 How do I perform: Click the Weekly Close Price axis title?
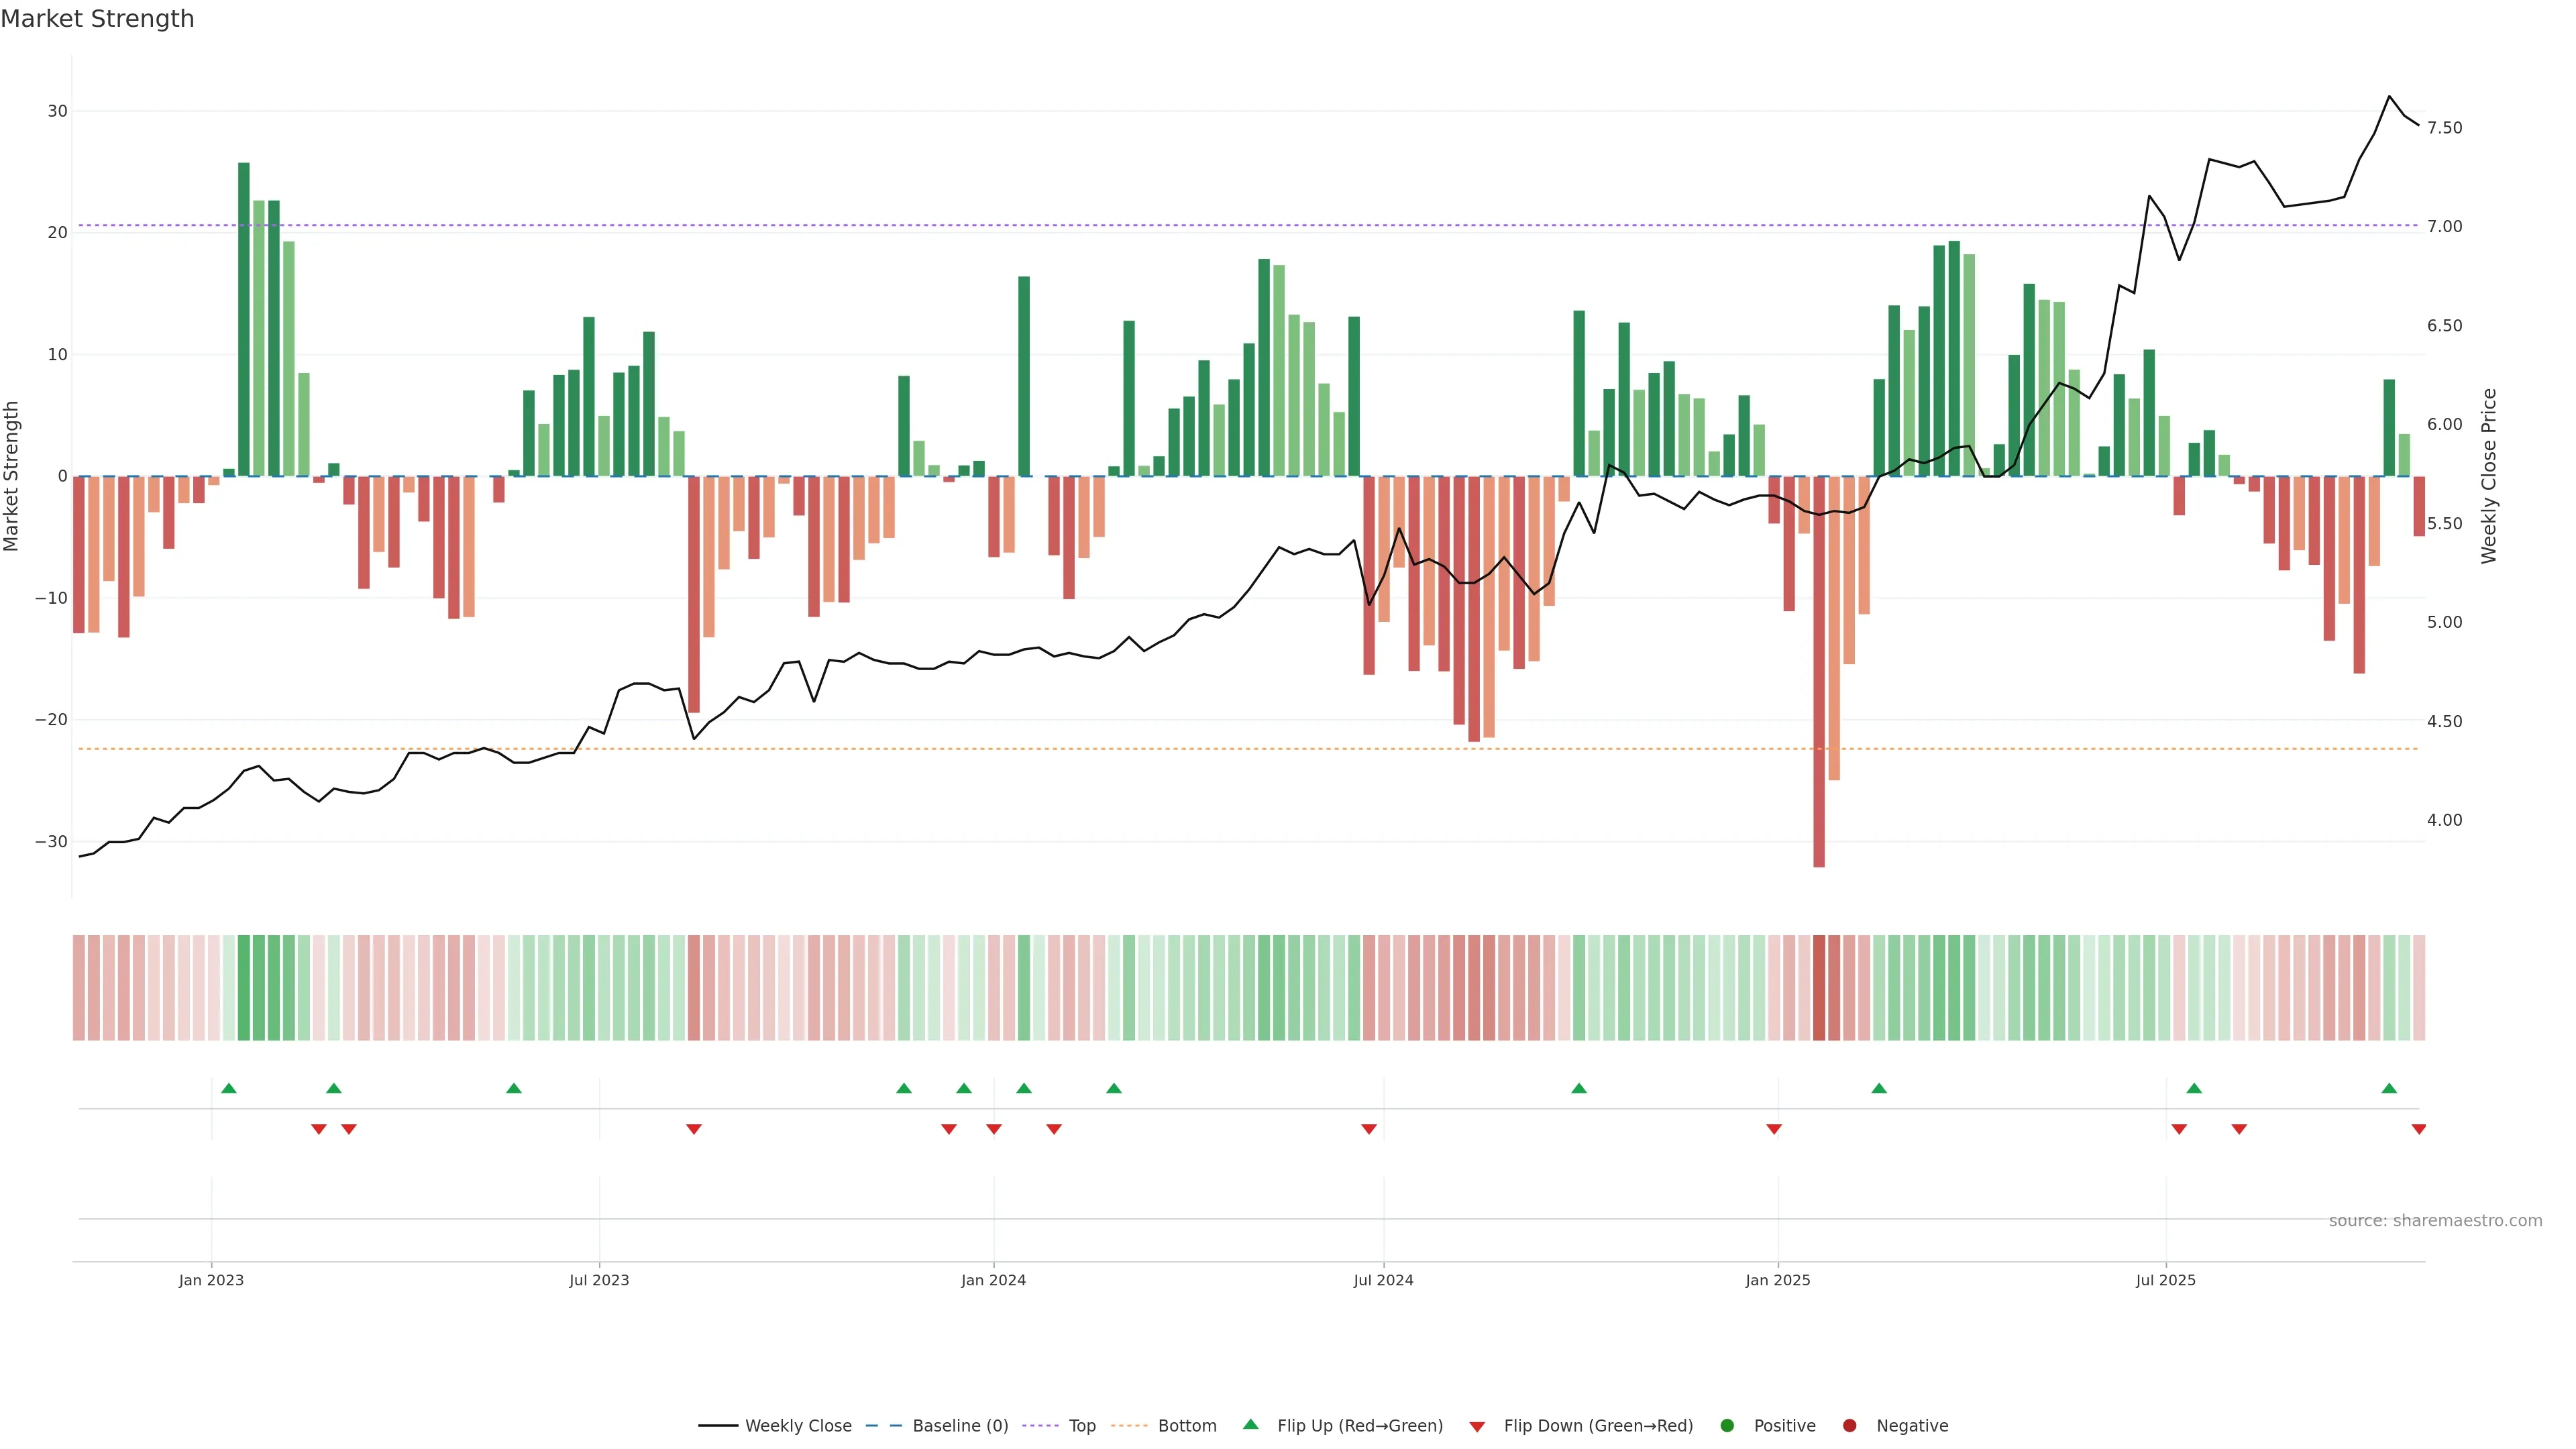coord(2489,476)
